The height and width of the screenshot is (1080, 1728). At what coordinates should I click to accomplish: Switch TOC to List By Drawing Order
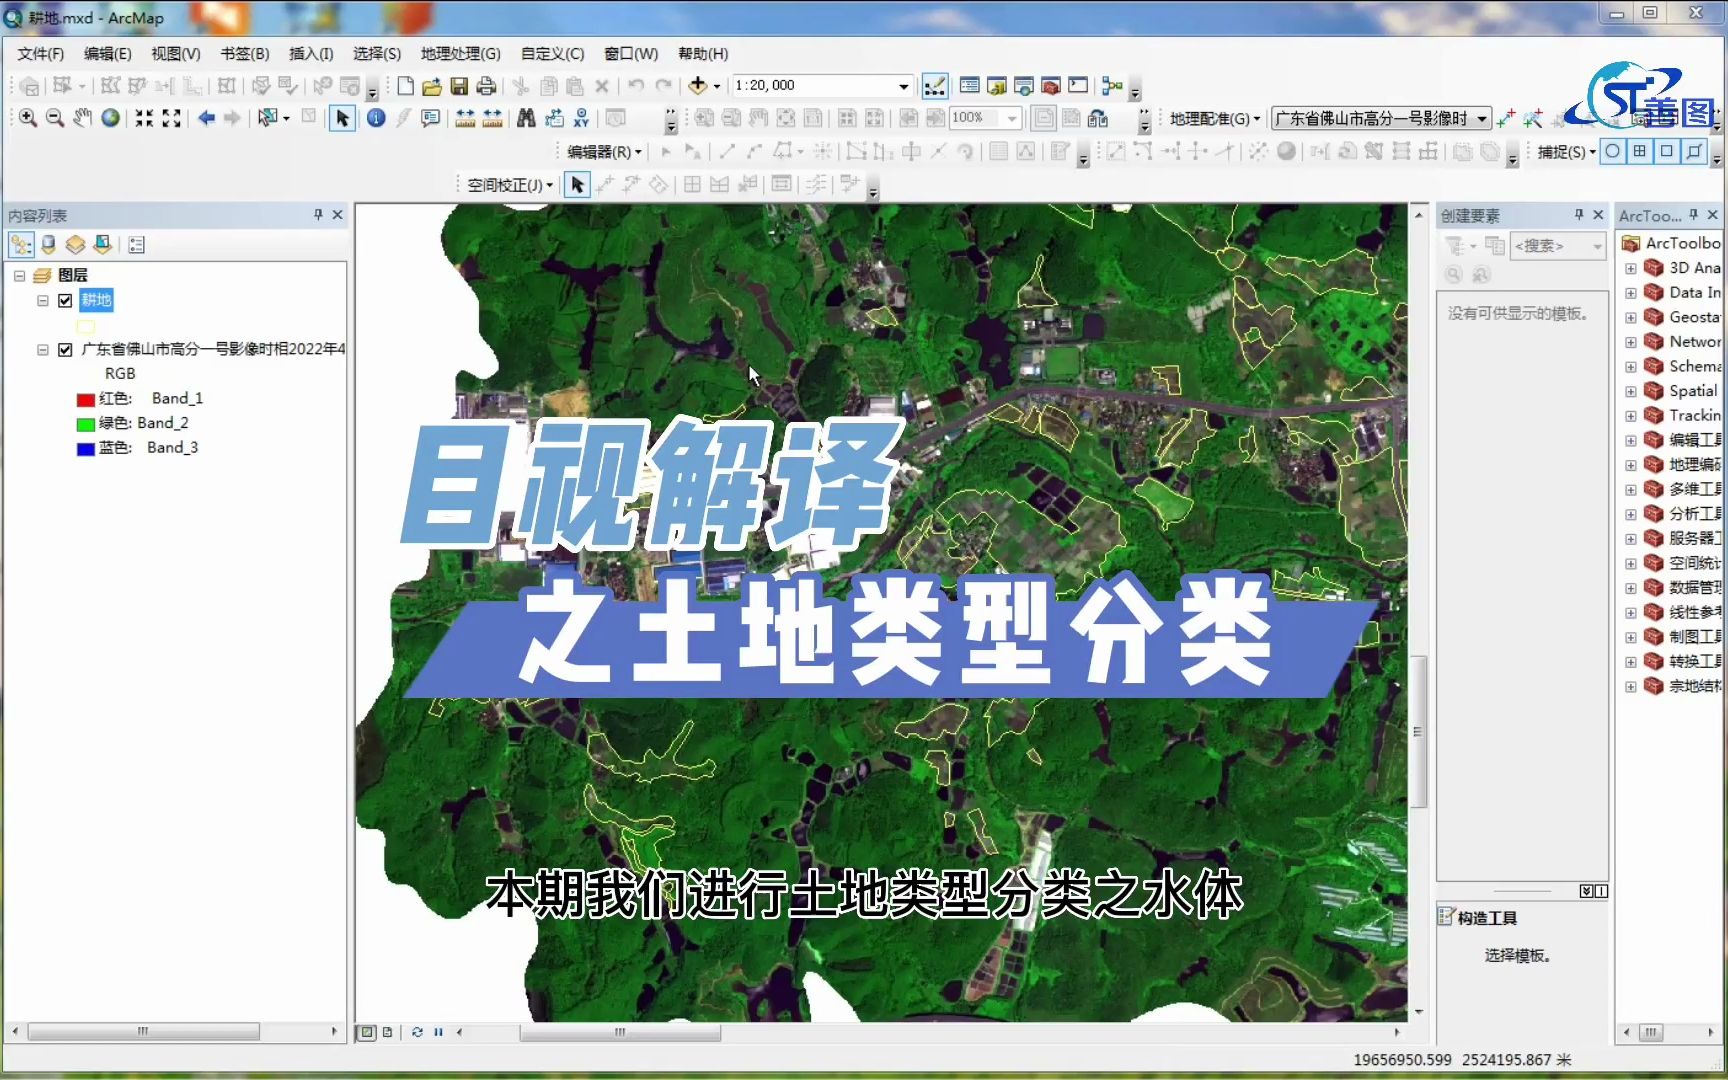click(21, 245)
